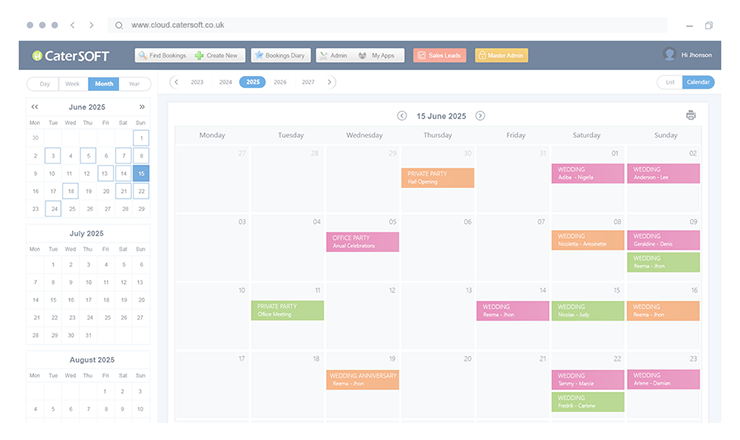Expand the Hi Jhonson user menu

click(689, 56)
